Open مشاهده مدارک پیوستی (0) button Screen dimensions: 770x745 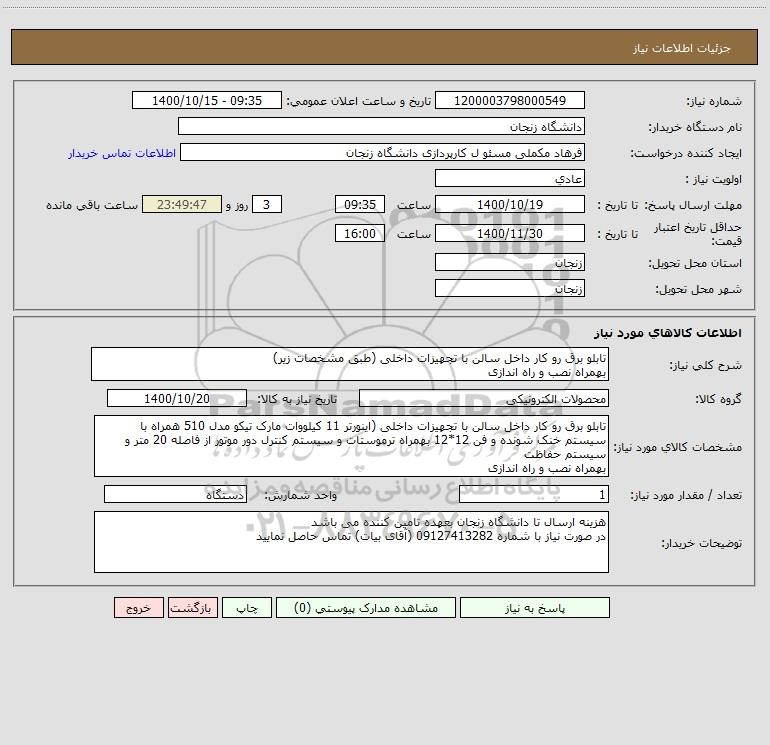[366, 607]
